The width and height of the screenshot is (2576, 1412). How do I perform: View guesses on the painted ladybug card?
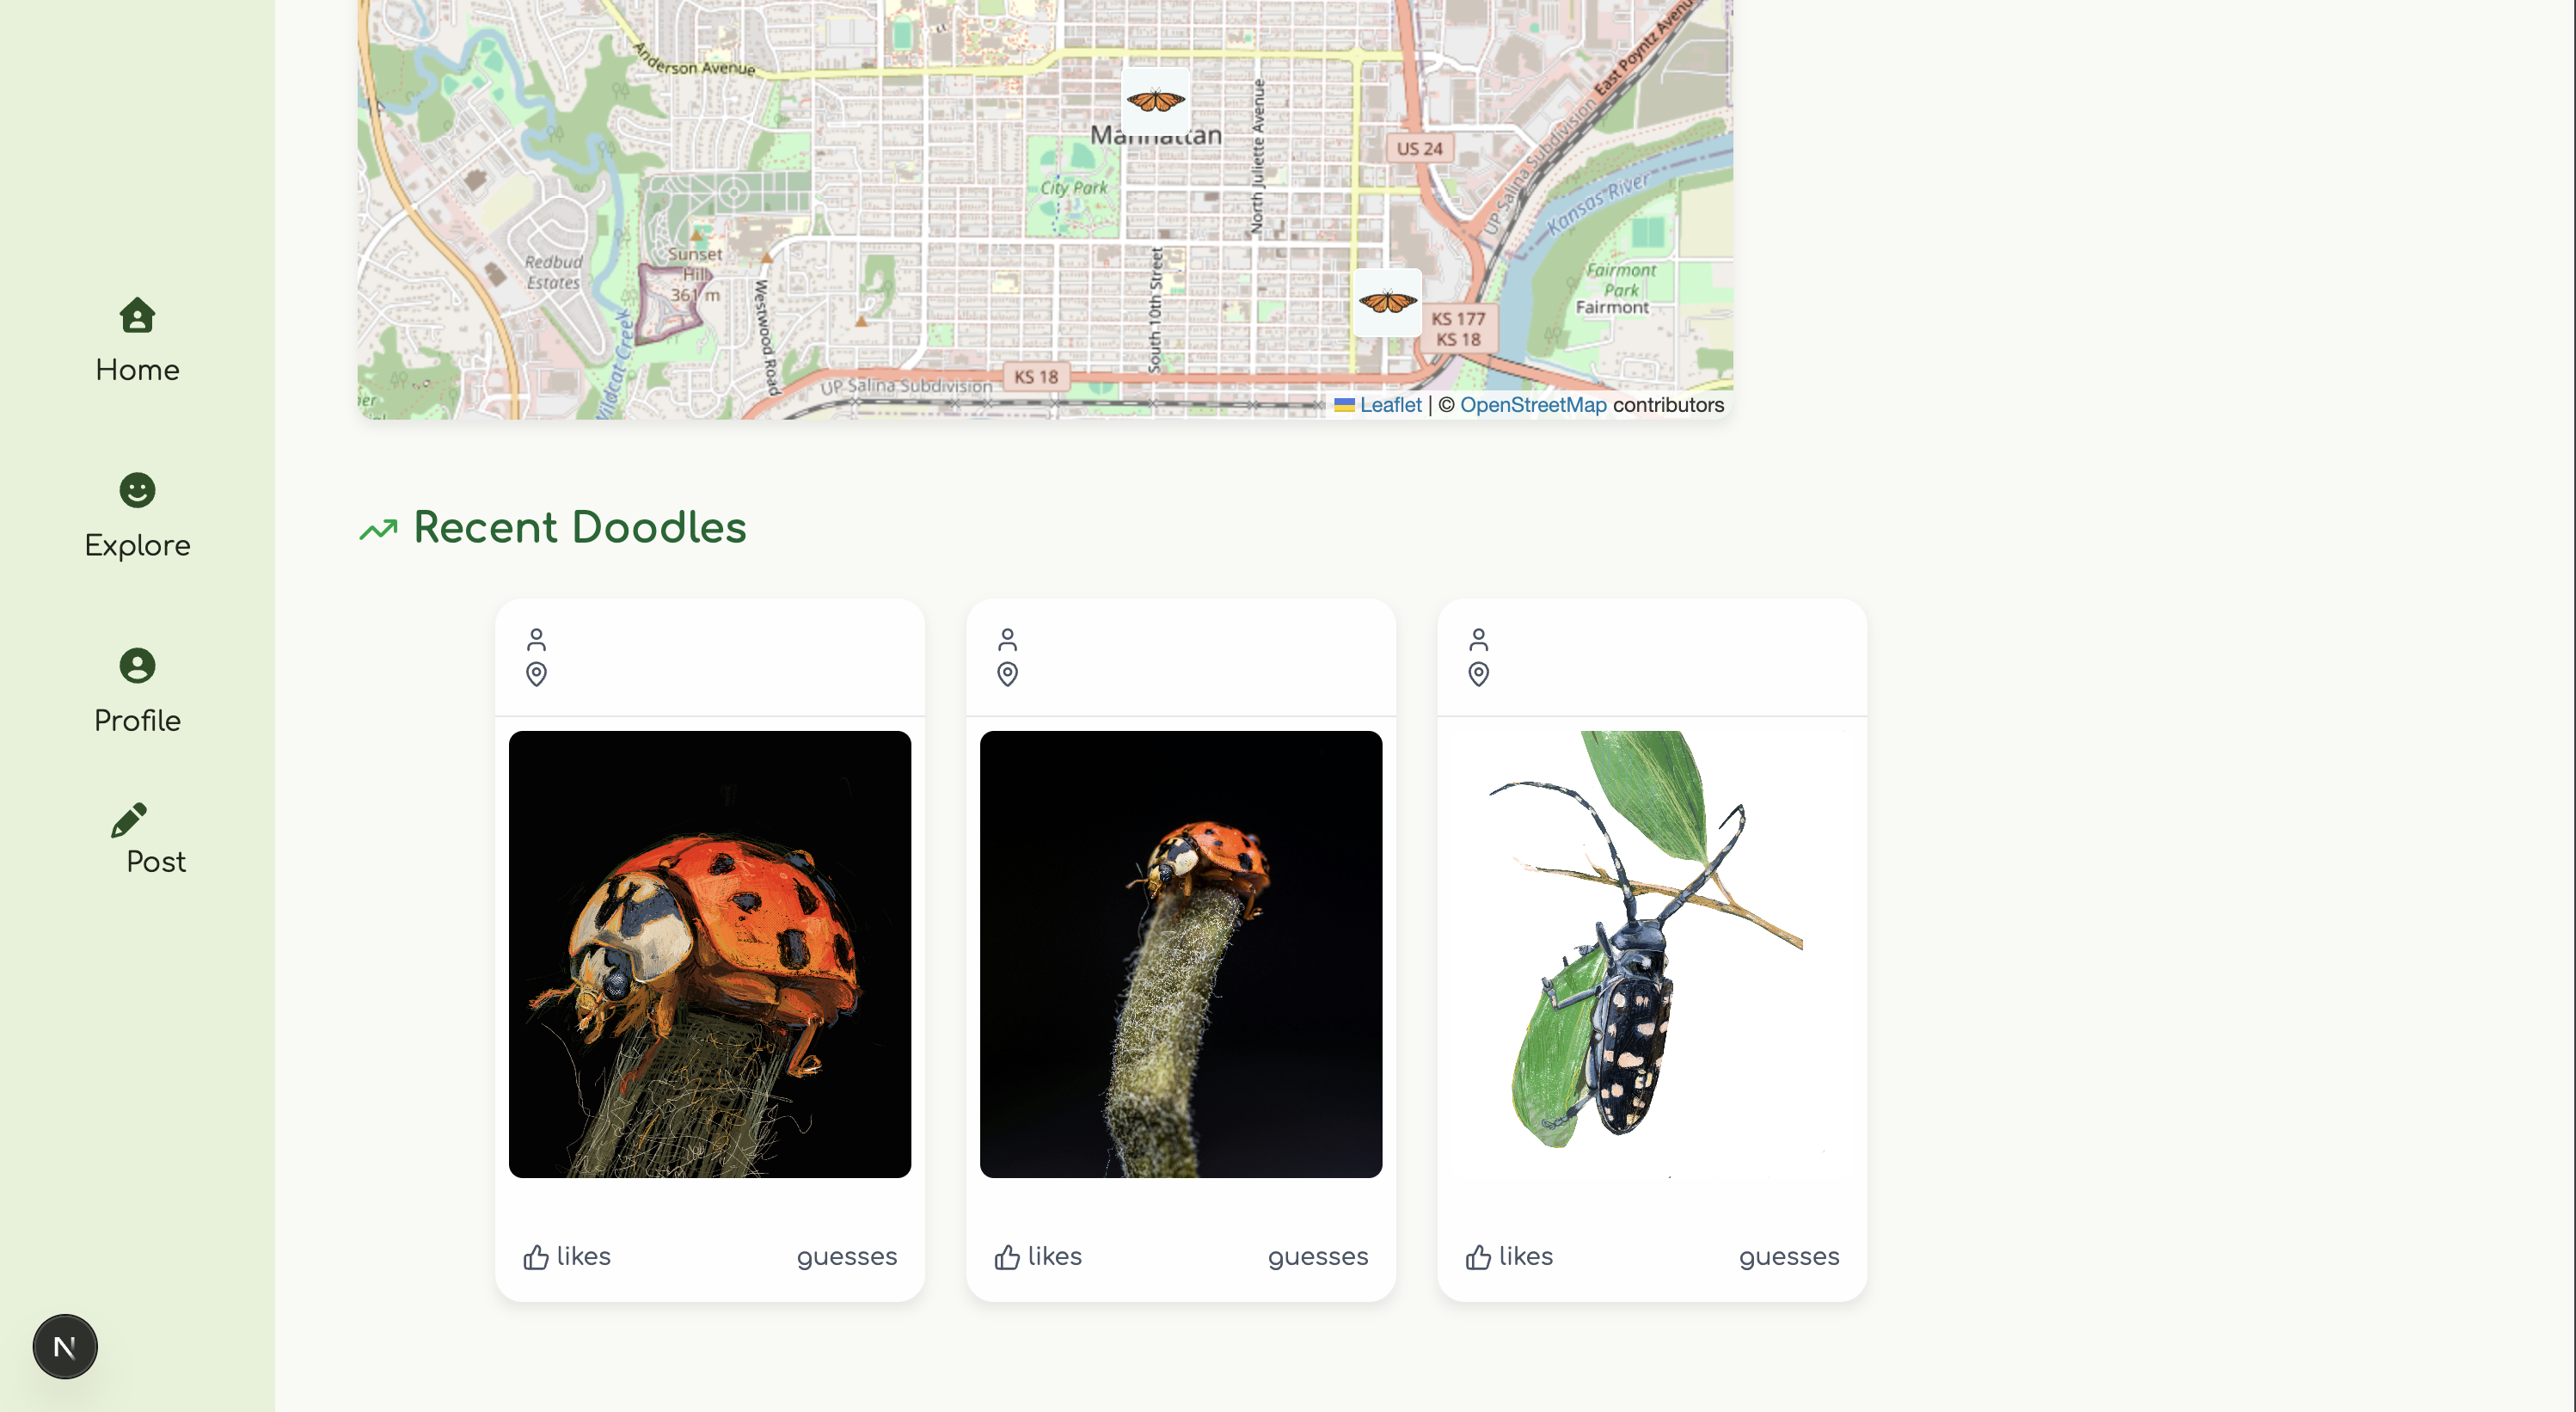[x=847, y=1257]
